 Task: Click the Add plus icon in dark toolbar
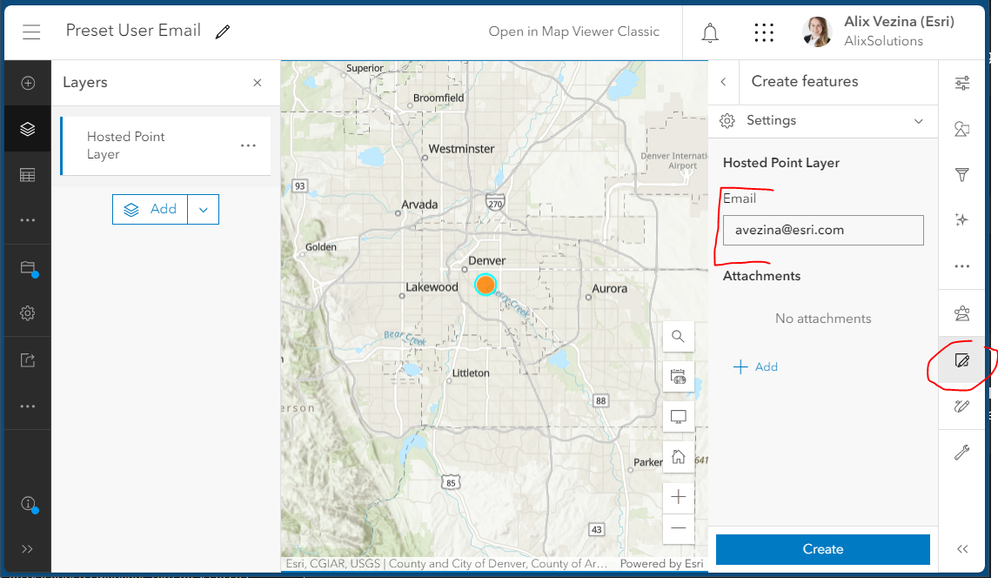(x=27, y=83)
